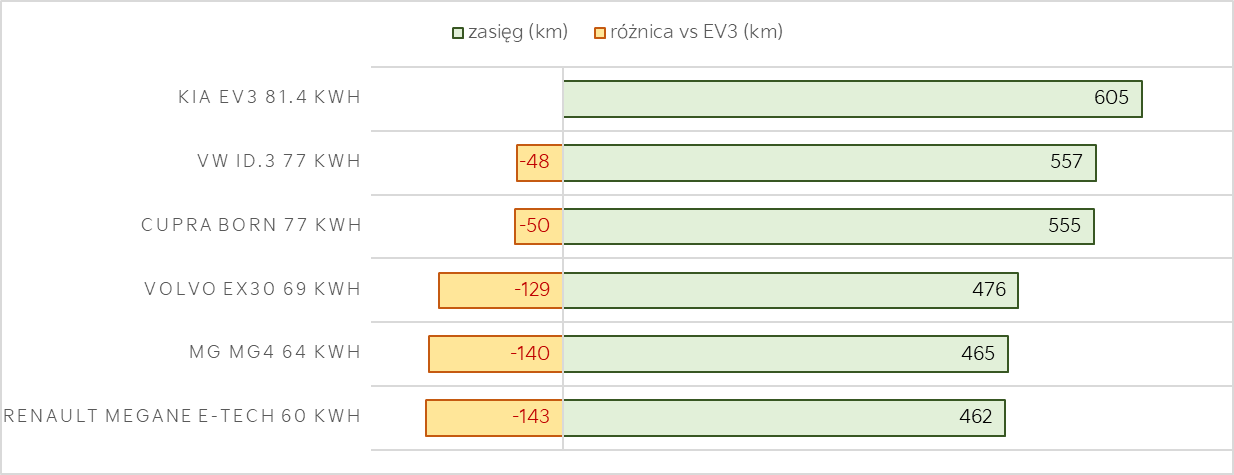Select 'RENAULT MEGANE E-TECH 60 KWH' label
This screenshot has height=475, width=1234.
click(x=182, y=417)
